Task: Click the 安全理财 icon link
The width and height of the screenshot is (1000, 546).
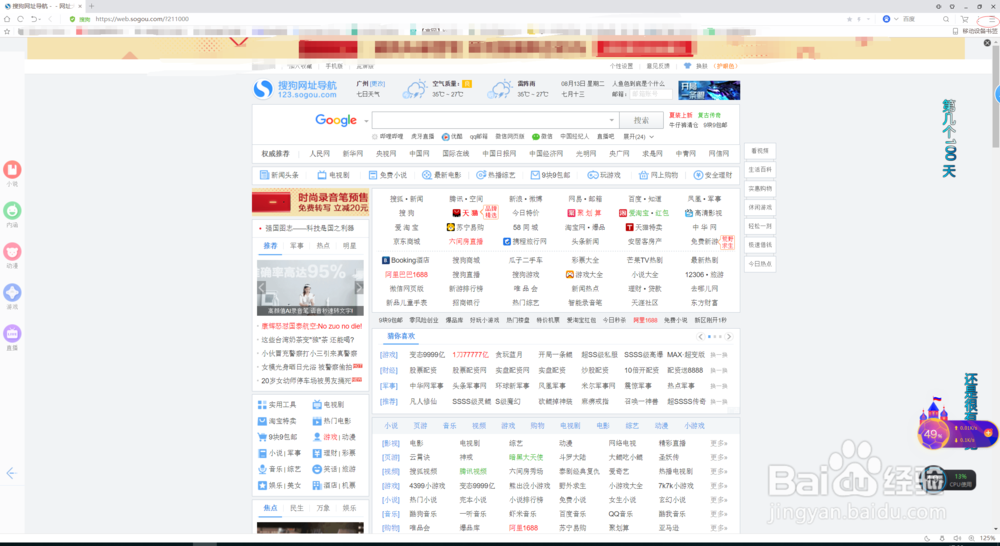Action: (698, 175)
